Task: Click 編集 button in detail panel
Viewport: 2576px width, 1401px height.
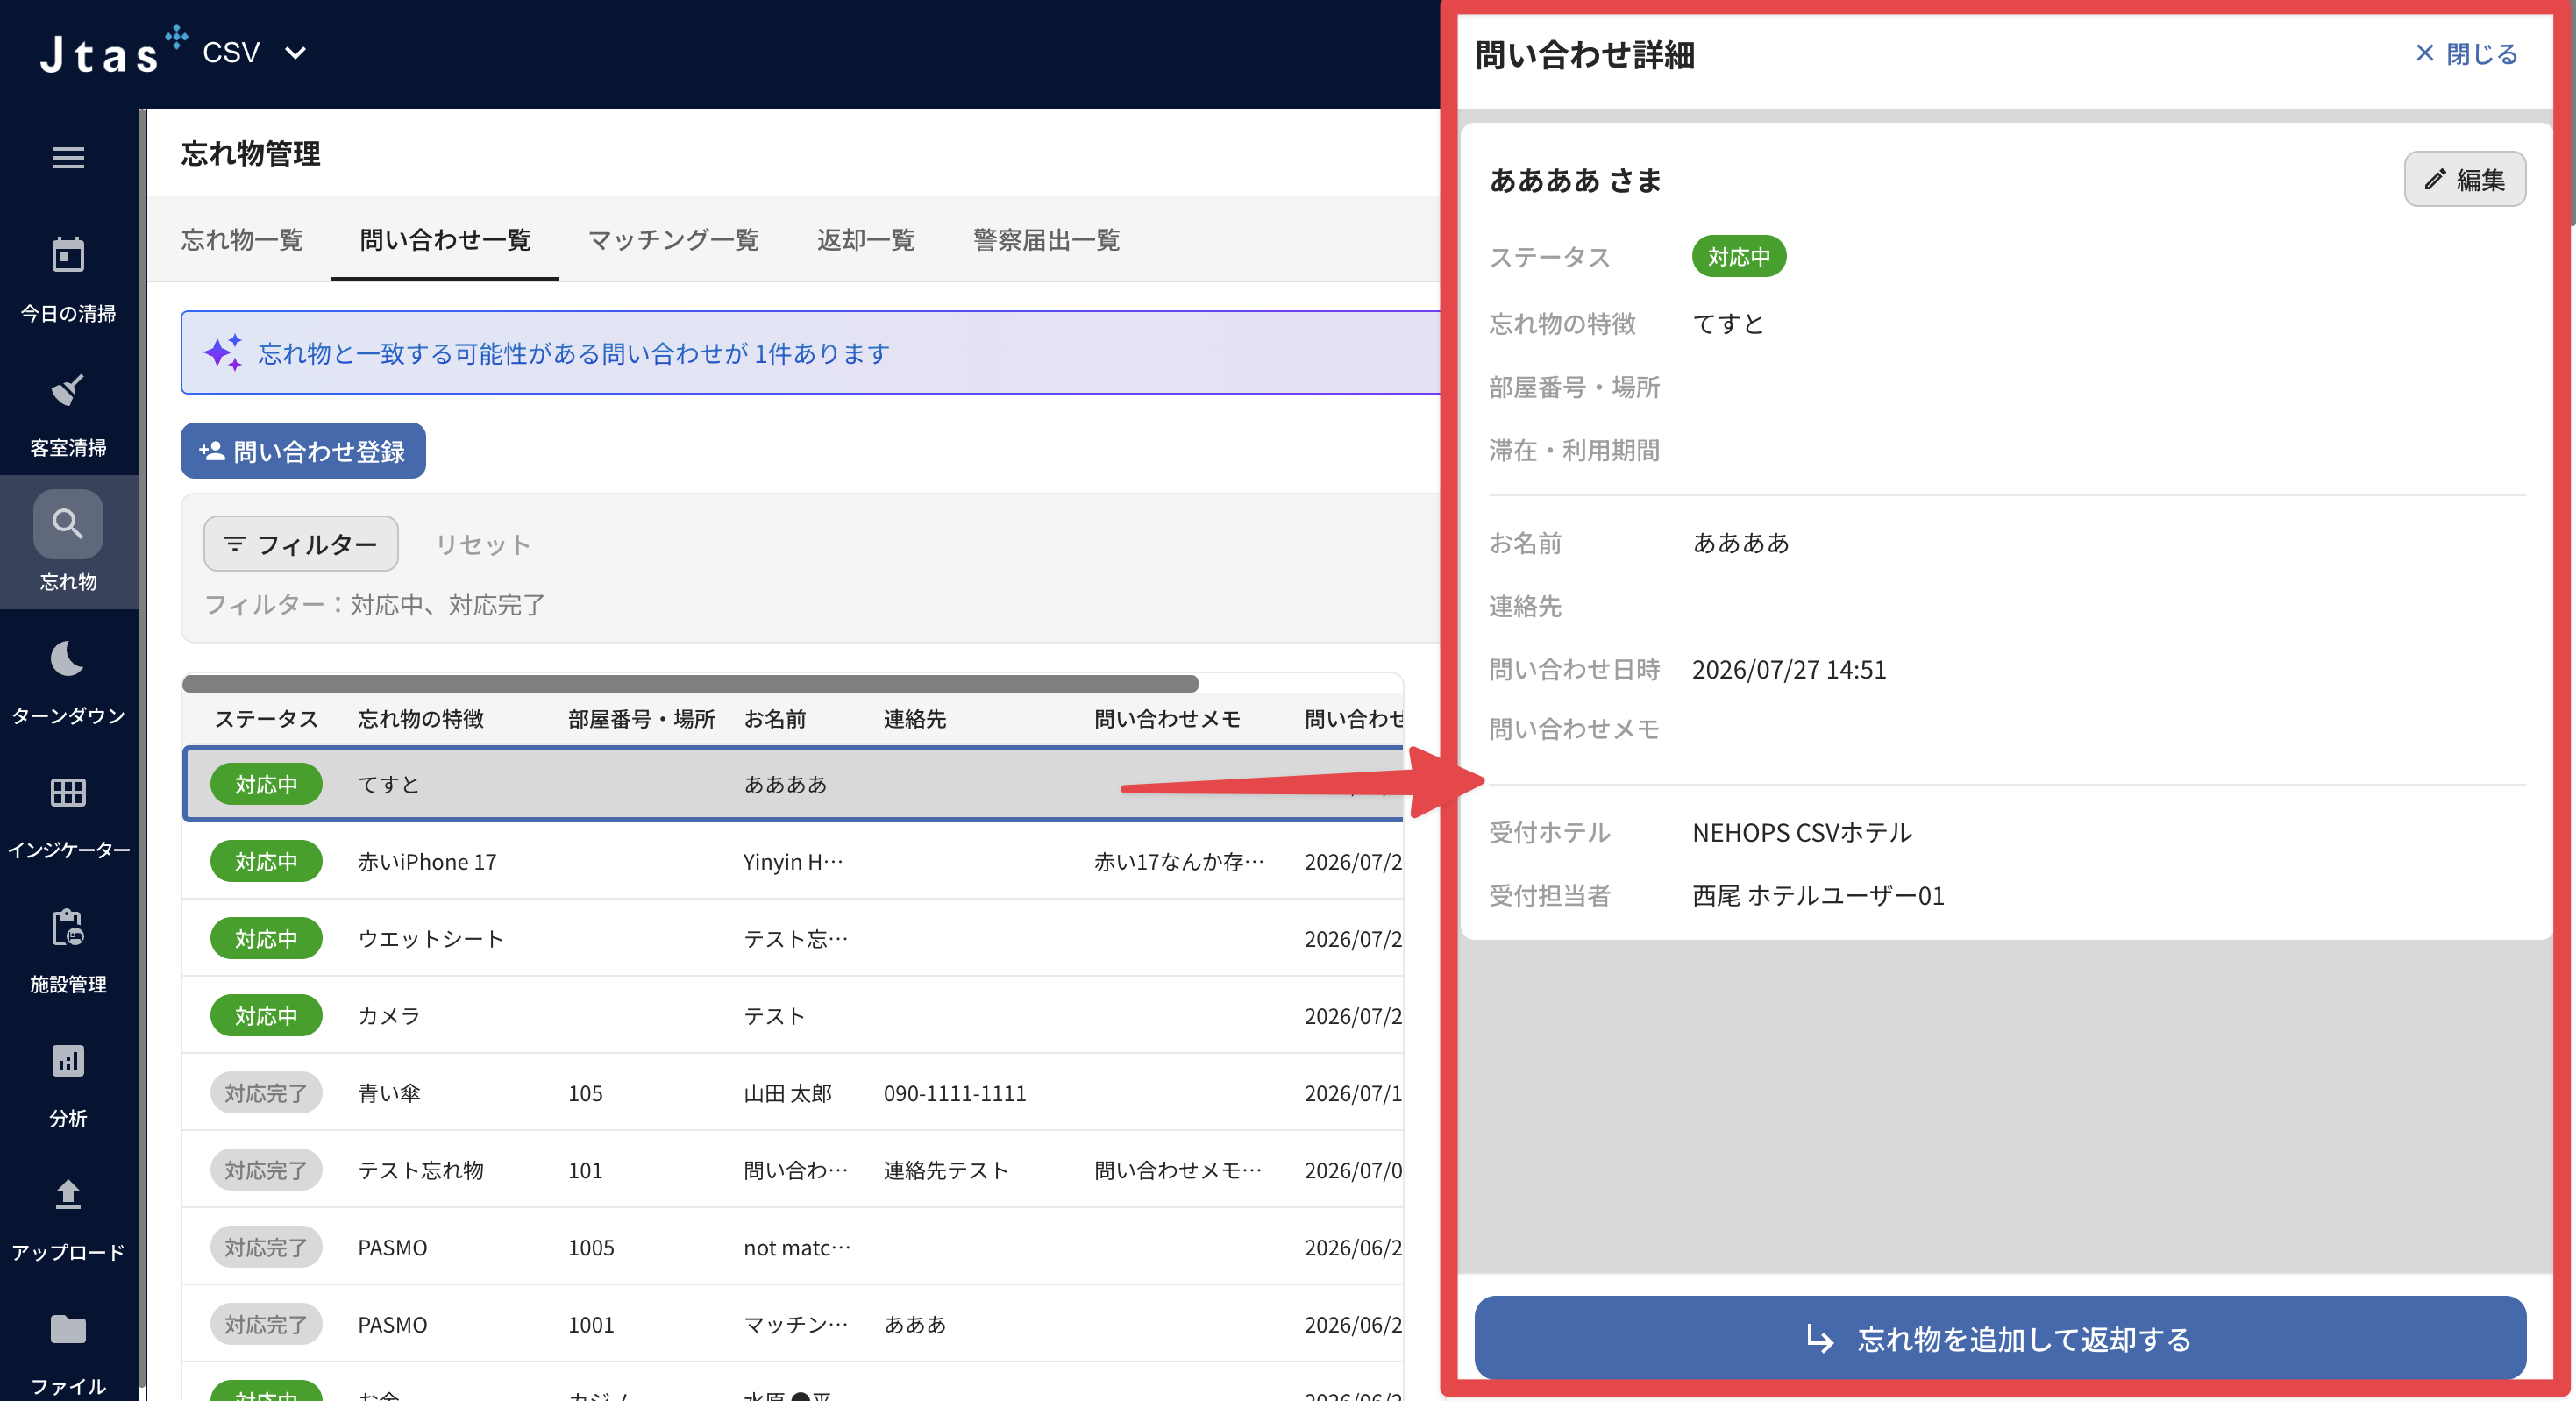Action: point(2464,180)
